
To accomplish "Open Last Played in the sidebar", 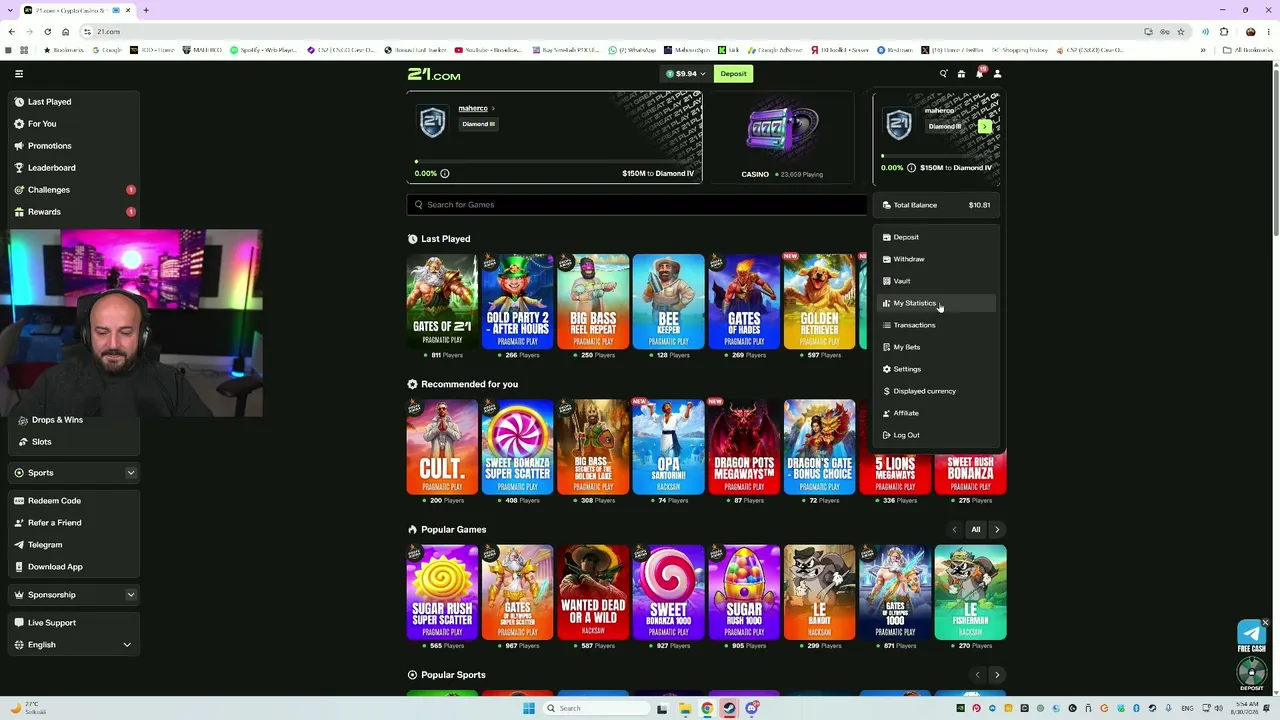I will [x=75, y=102].
